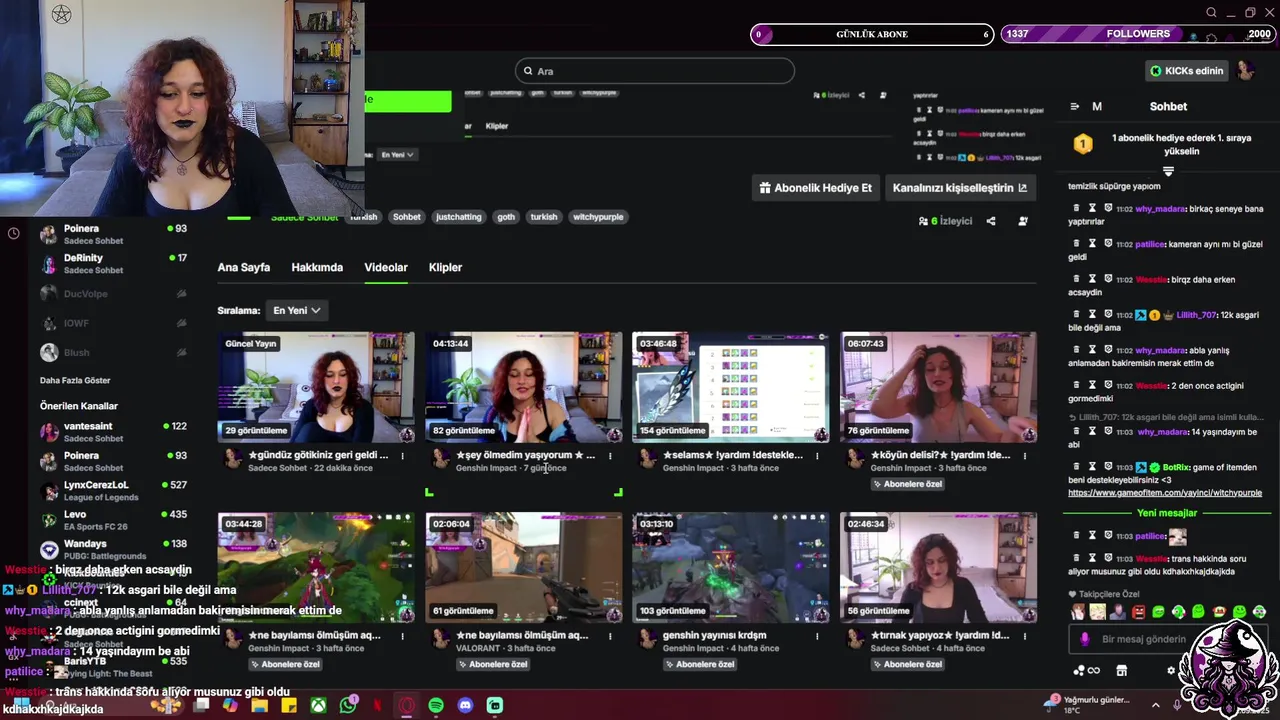Timeout patilice using hourglass on 'kameran aynı' message
Viewport: 1280px width, 720px height.
tap(1092, 243)
